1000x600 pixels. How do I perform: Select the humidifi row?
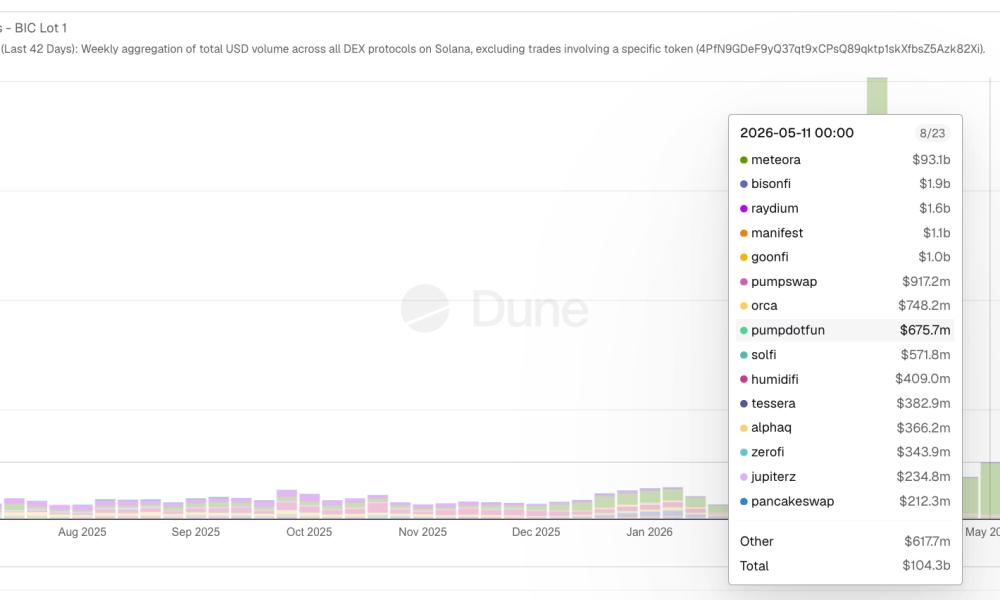pos(844,379)
